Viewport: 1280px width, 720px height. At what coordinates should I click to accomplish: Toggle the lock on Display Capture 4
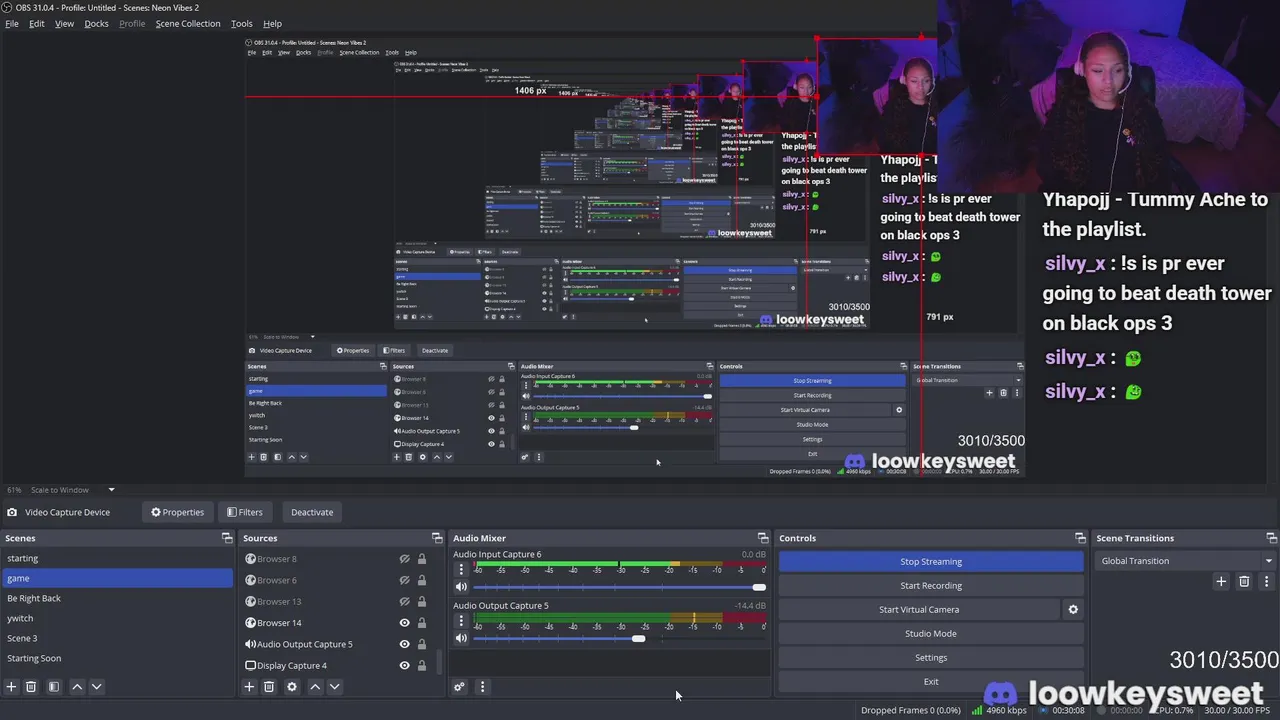[422, 665]
